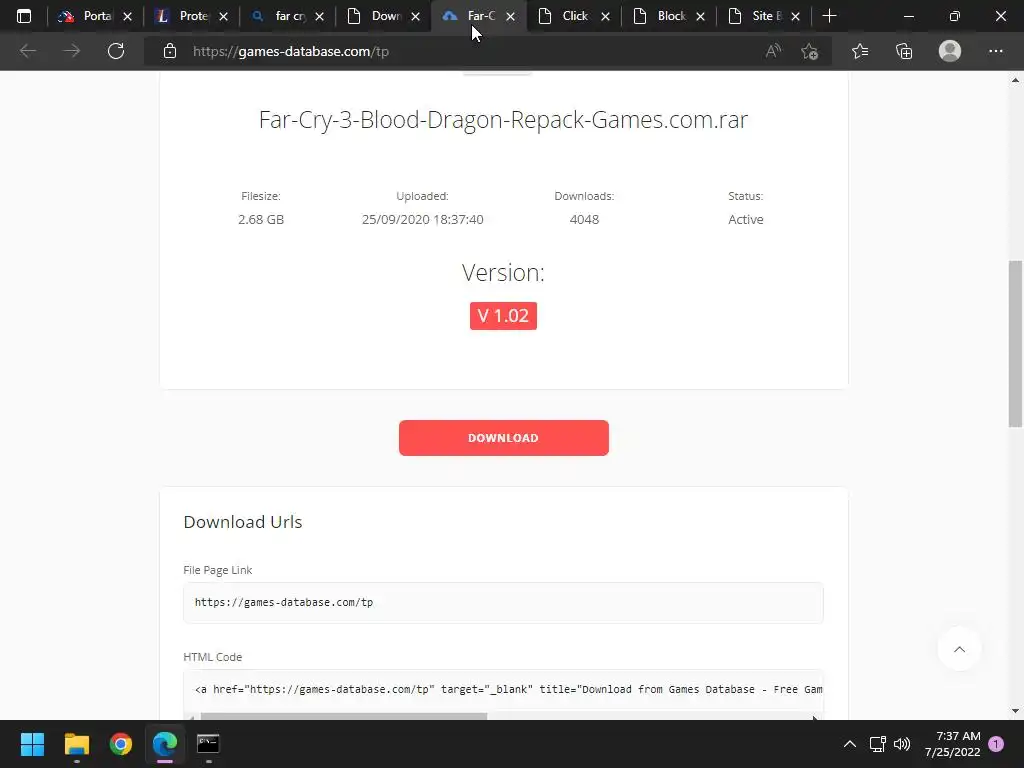Open Command Prompt from taskbar

pos(208,744)
